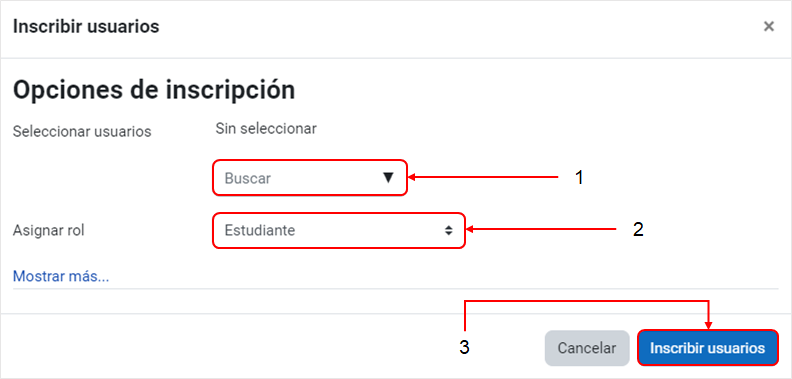
Task: Click the red arrowhead pointing at Buscar field
Action: click(x=411, y=177)
